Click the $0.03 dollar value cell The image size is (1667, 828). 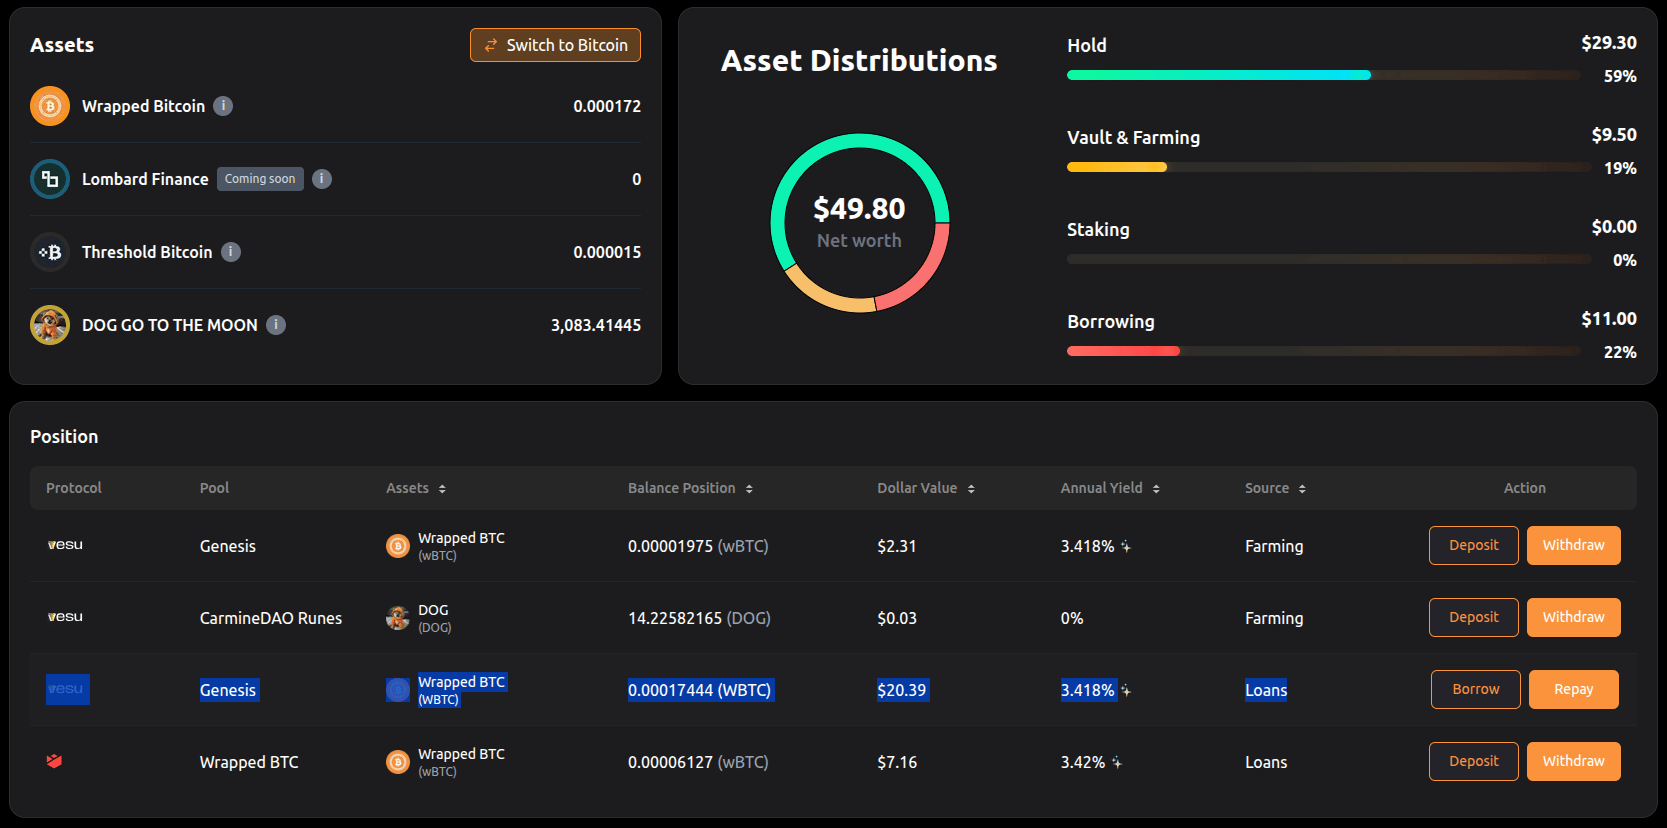tap(897, 618)
